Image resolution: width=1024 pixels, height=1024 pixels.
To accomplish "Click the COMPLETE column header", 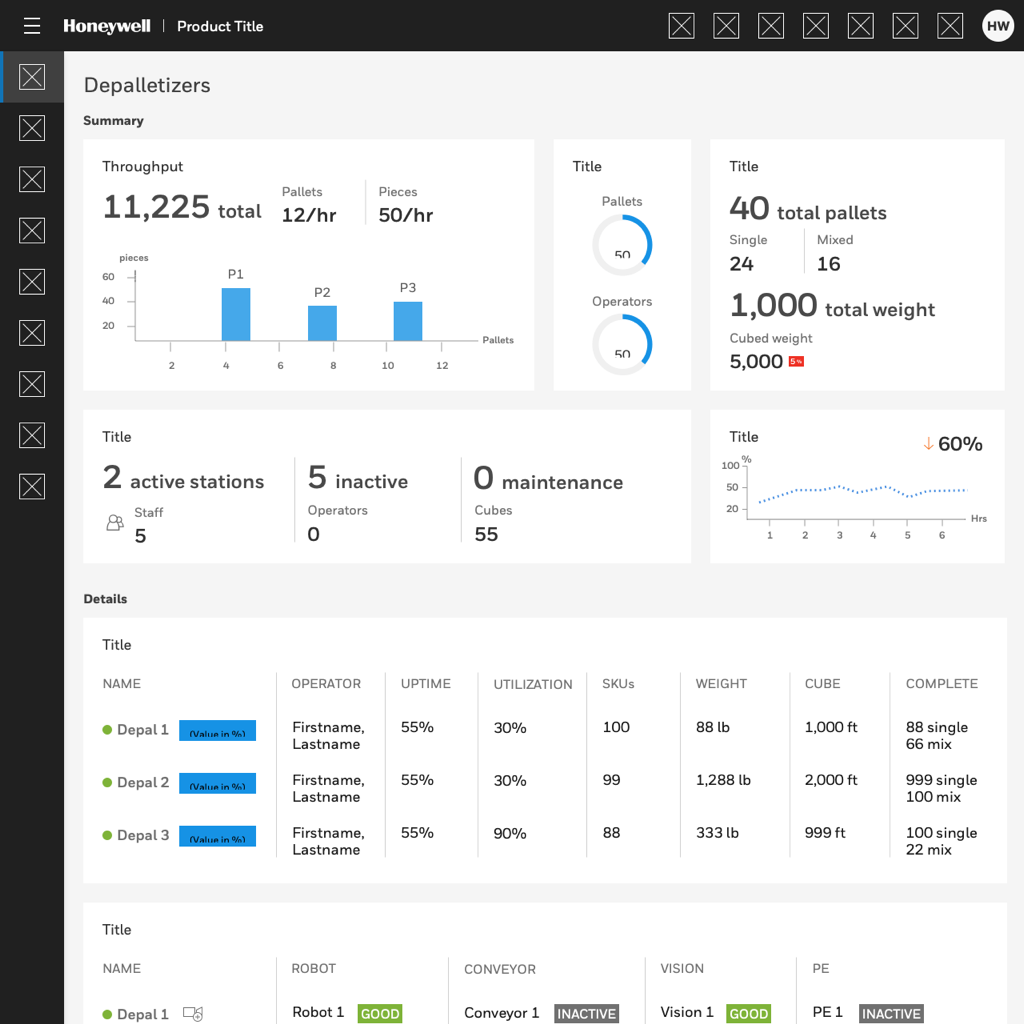I will pos(942,684).
